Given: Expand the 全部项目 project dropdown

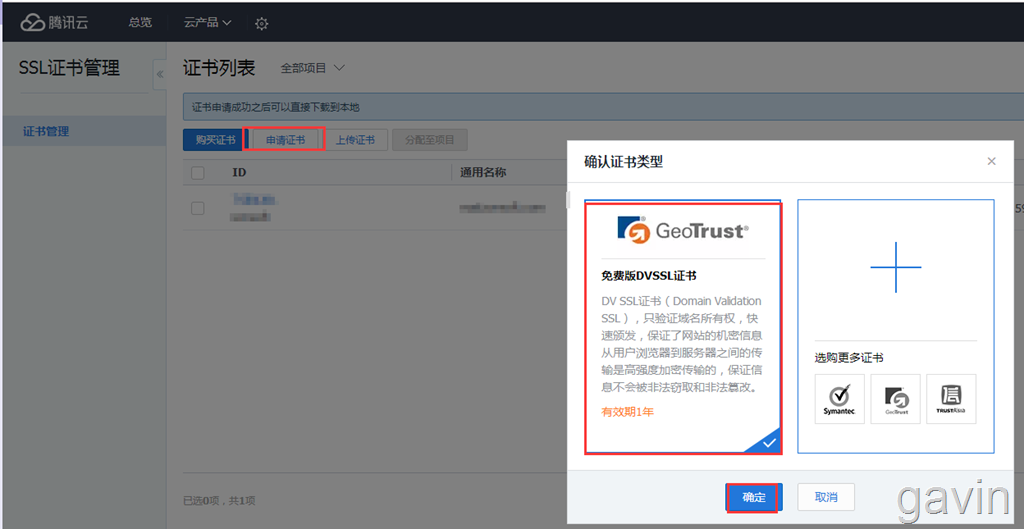Looking at the screenshot, I should [x=313, y=68].
